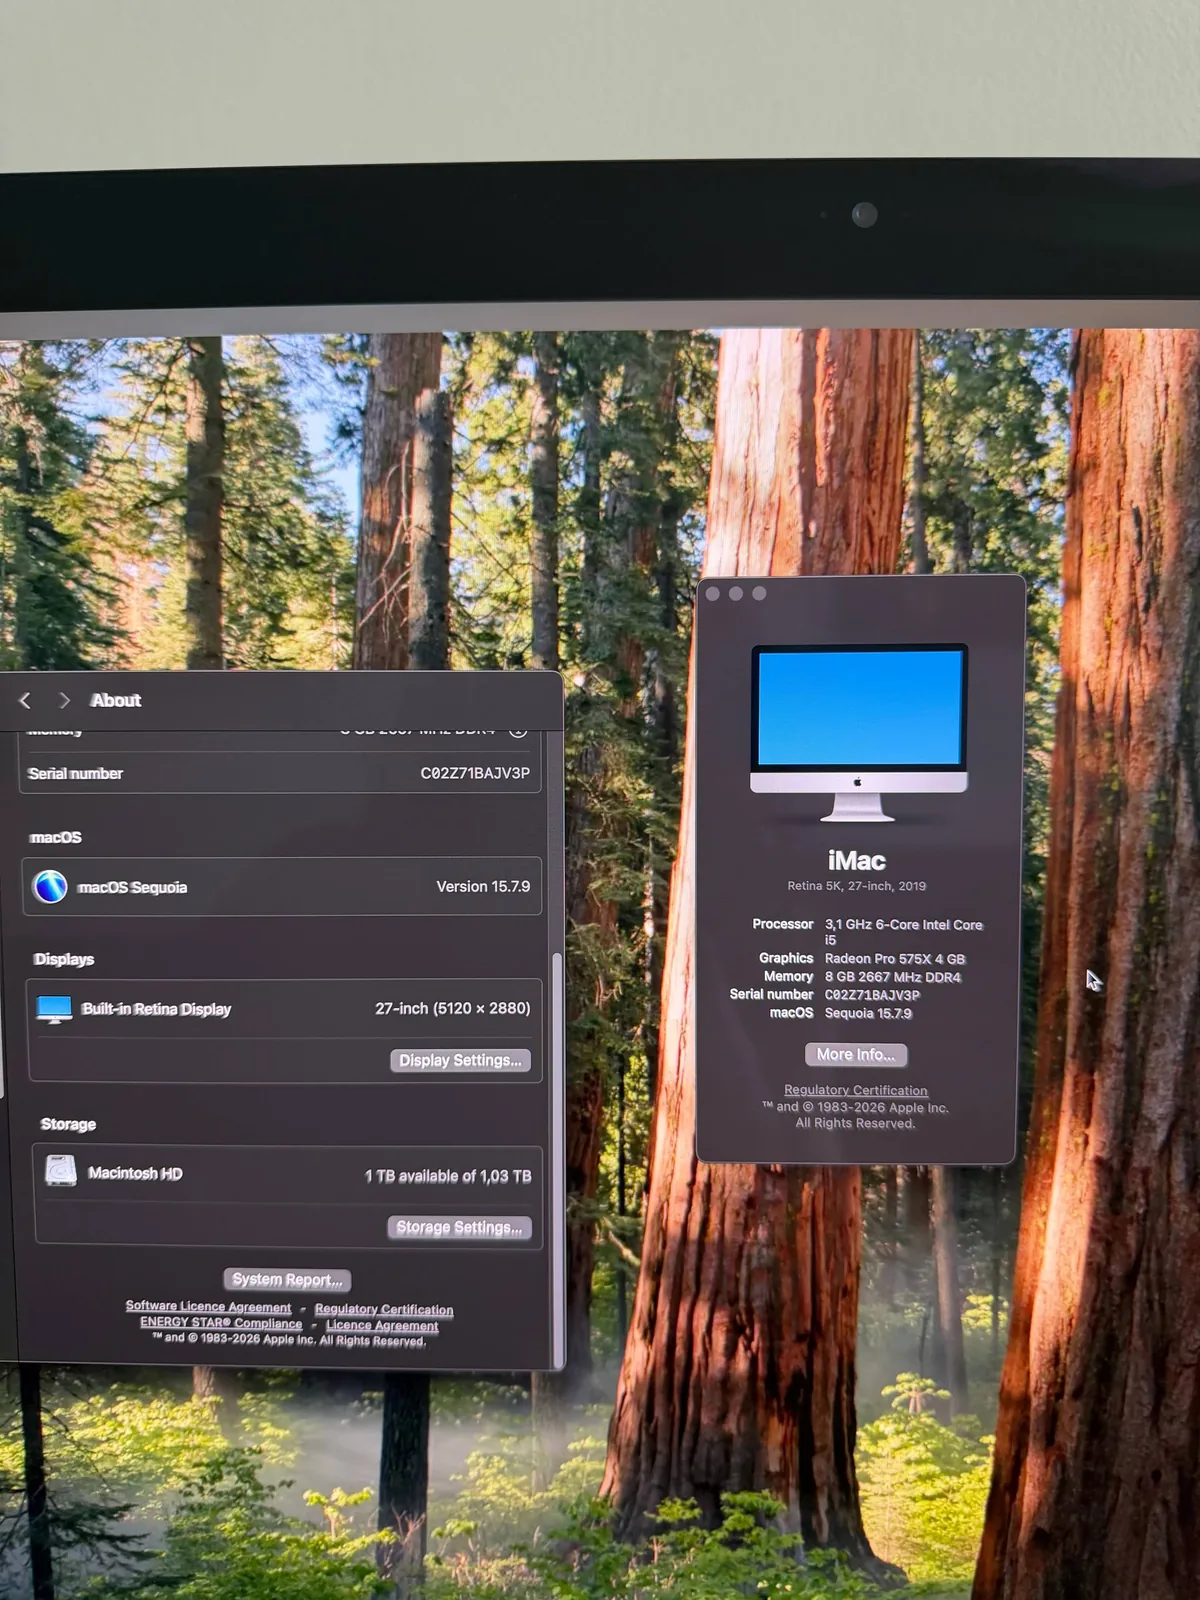Image resolution: width=1200 pixels, height=1600 pixels.
Task: Click the iMac picture in About This Mac
Action: click(x=859, y=733)
